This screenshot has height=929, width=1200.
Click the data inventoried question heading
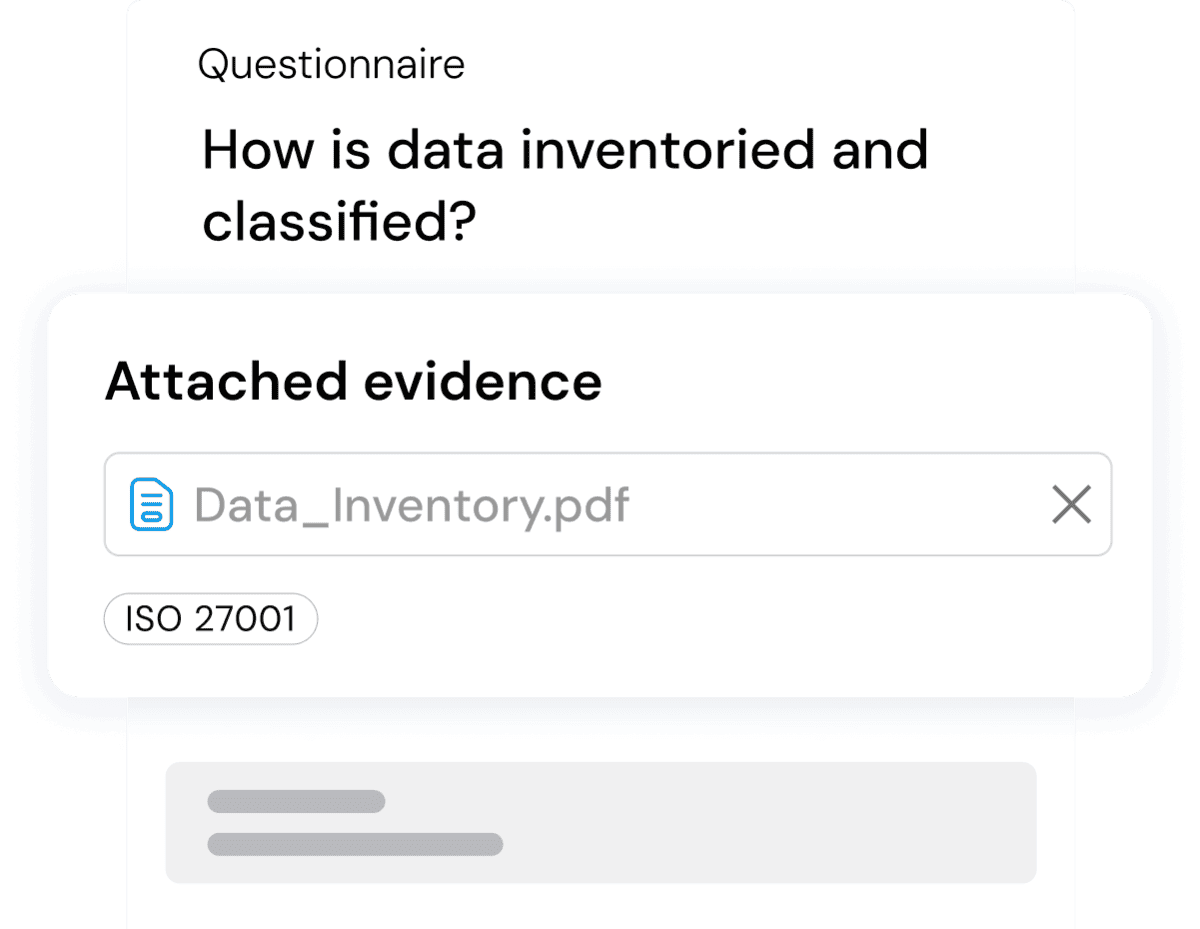565,187
